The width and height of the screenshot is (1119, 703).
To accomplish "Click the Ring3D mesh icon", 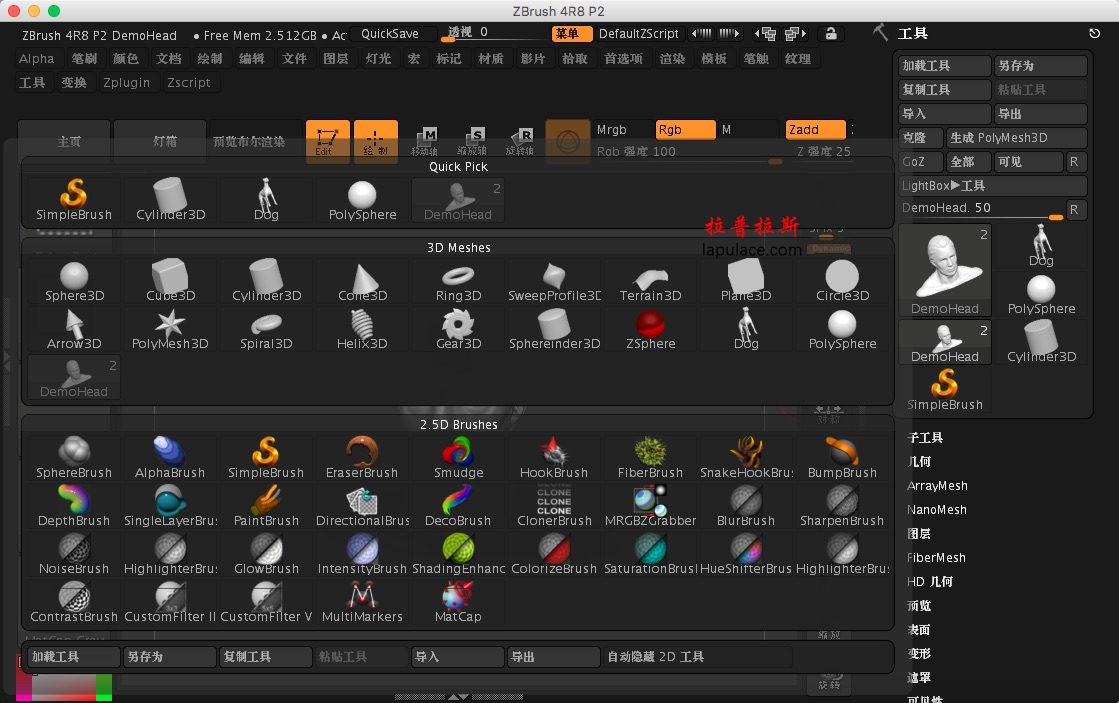I will (x=458, y=283).
